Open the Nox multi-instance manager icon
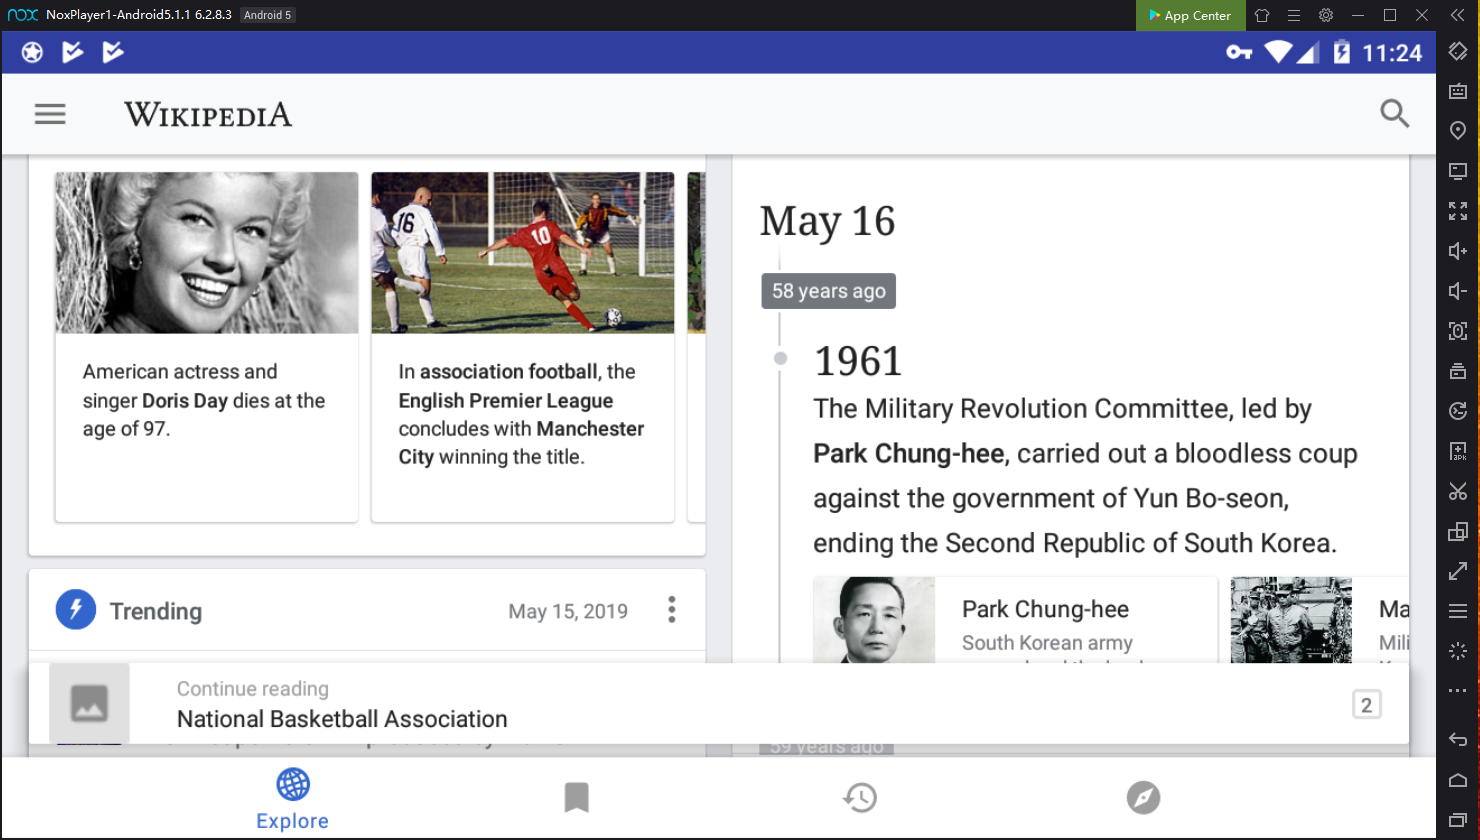Image resolution: width=1480 pixels, height=840 pixels. [1458, 531]
